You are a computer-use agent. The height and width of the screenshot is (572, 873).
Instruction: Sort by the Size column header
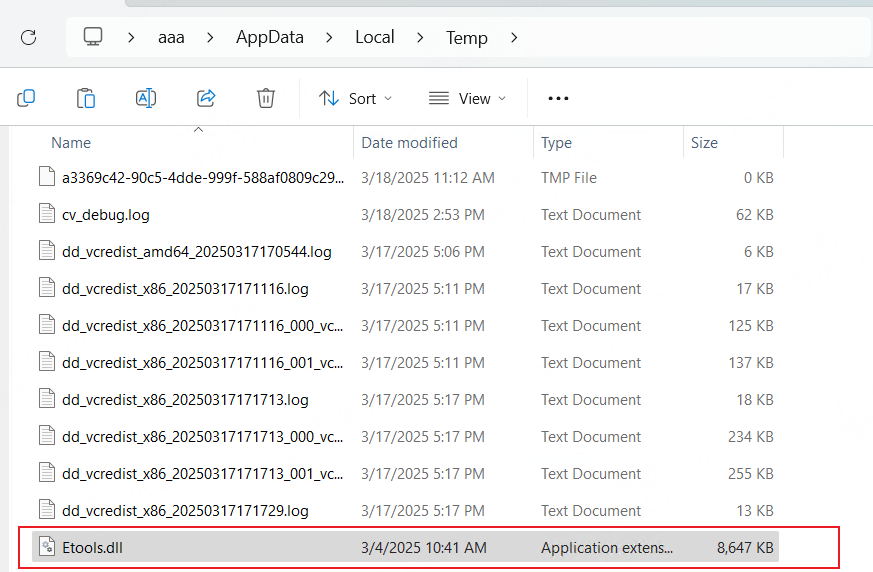pos(704,143)
